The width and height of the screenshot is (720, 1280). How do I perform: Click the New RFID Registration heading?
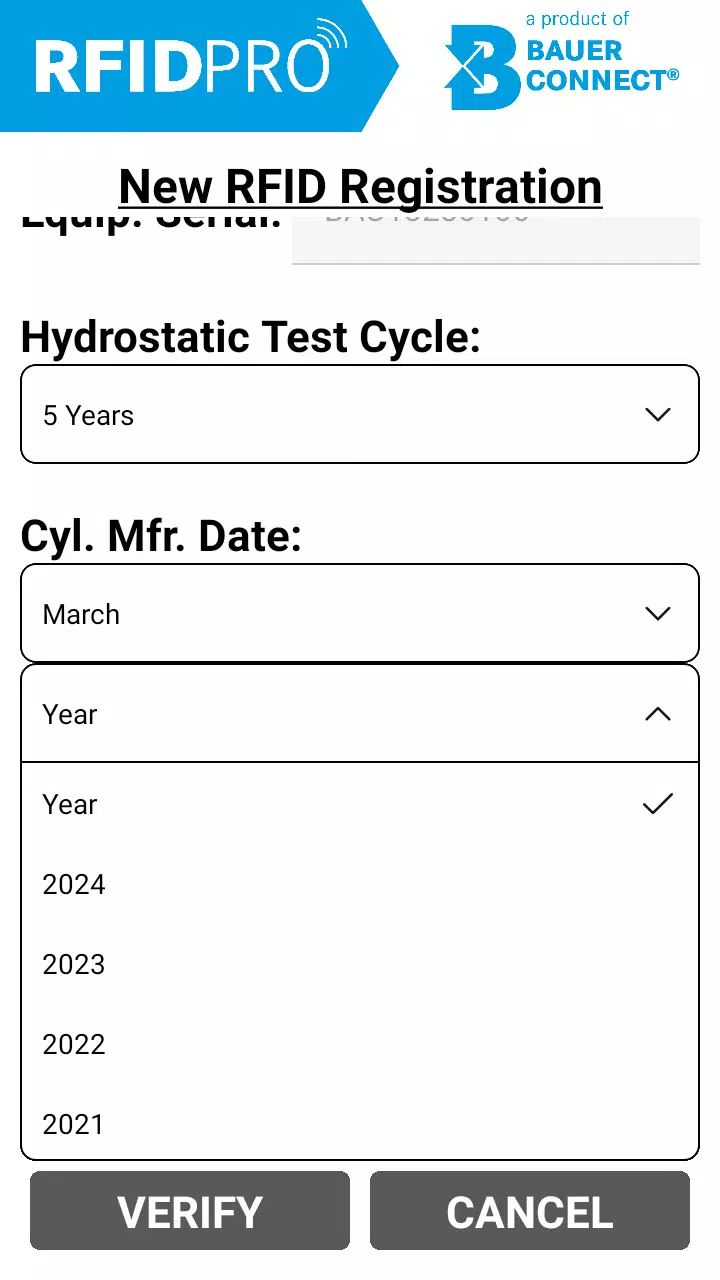click(360, 187)
